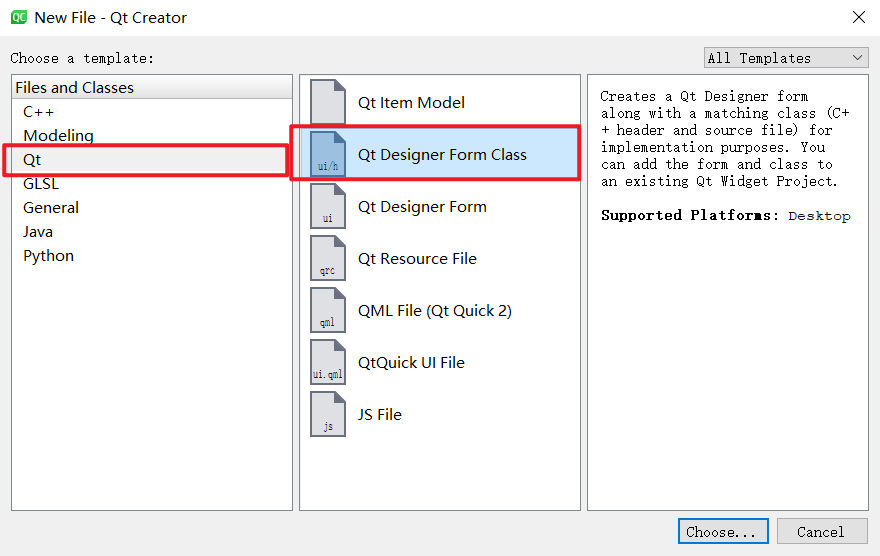Screen dimensions: 880x556
Task: Click the Qt Creator logo in title bar
Action: click(x=19, y=17)
